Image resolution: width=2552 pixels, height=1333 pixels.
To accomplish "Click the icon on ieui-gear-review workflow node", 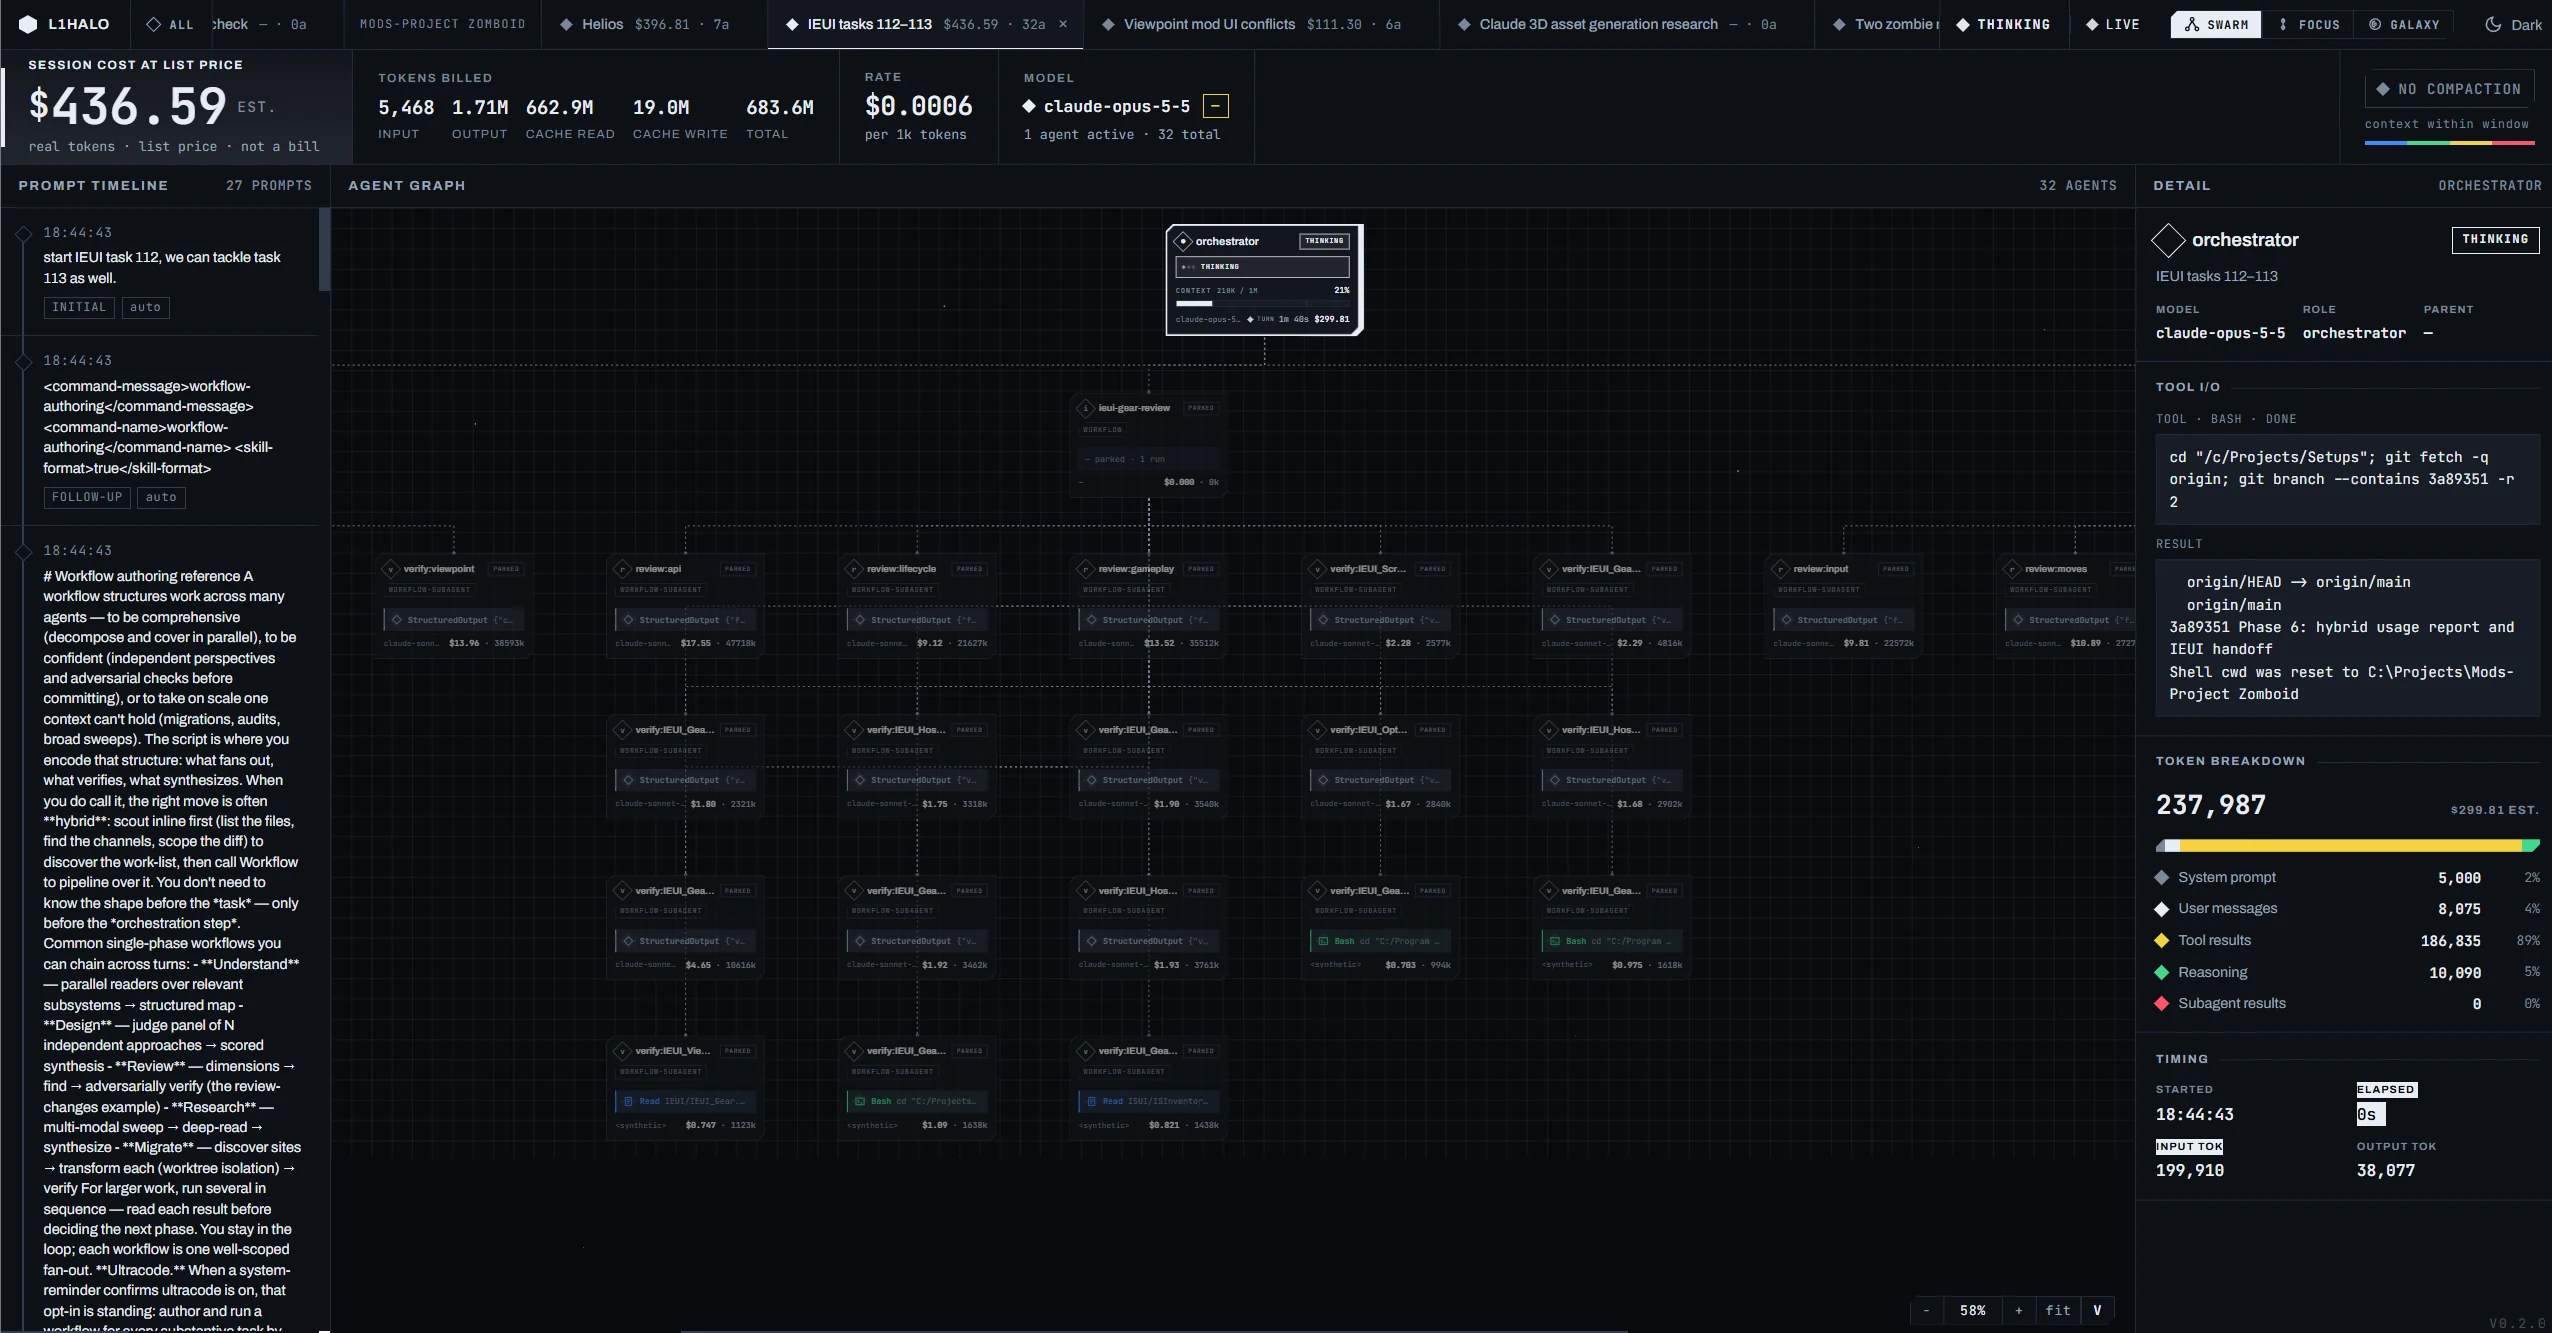I will [1085, 408].
